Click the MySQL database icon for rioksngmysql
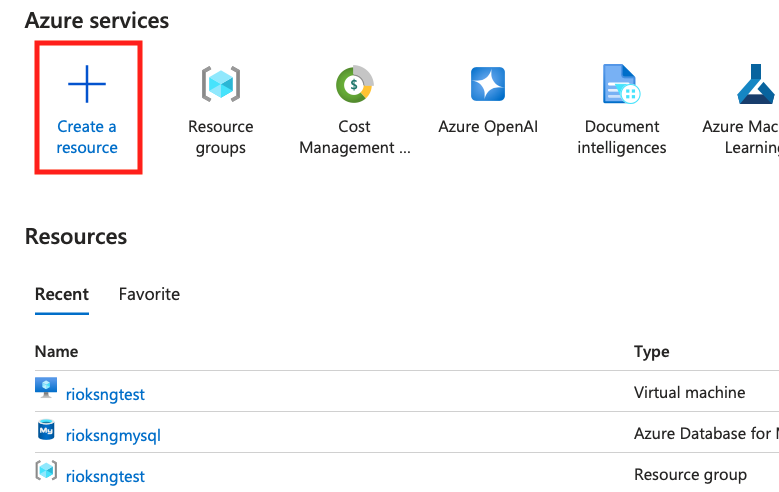Screen dimensions: 779x492 pyautogui.click(x=46, y=430)
